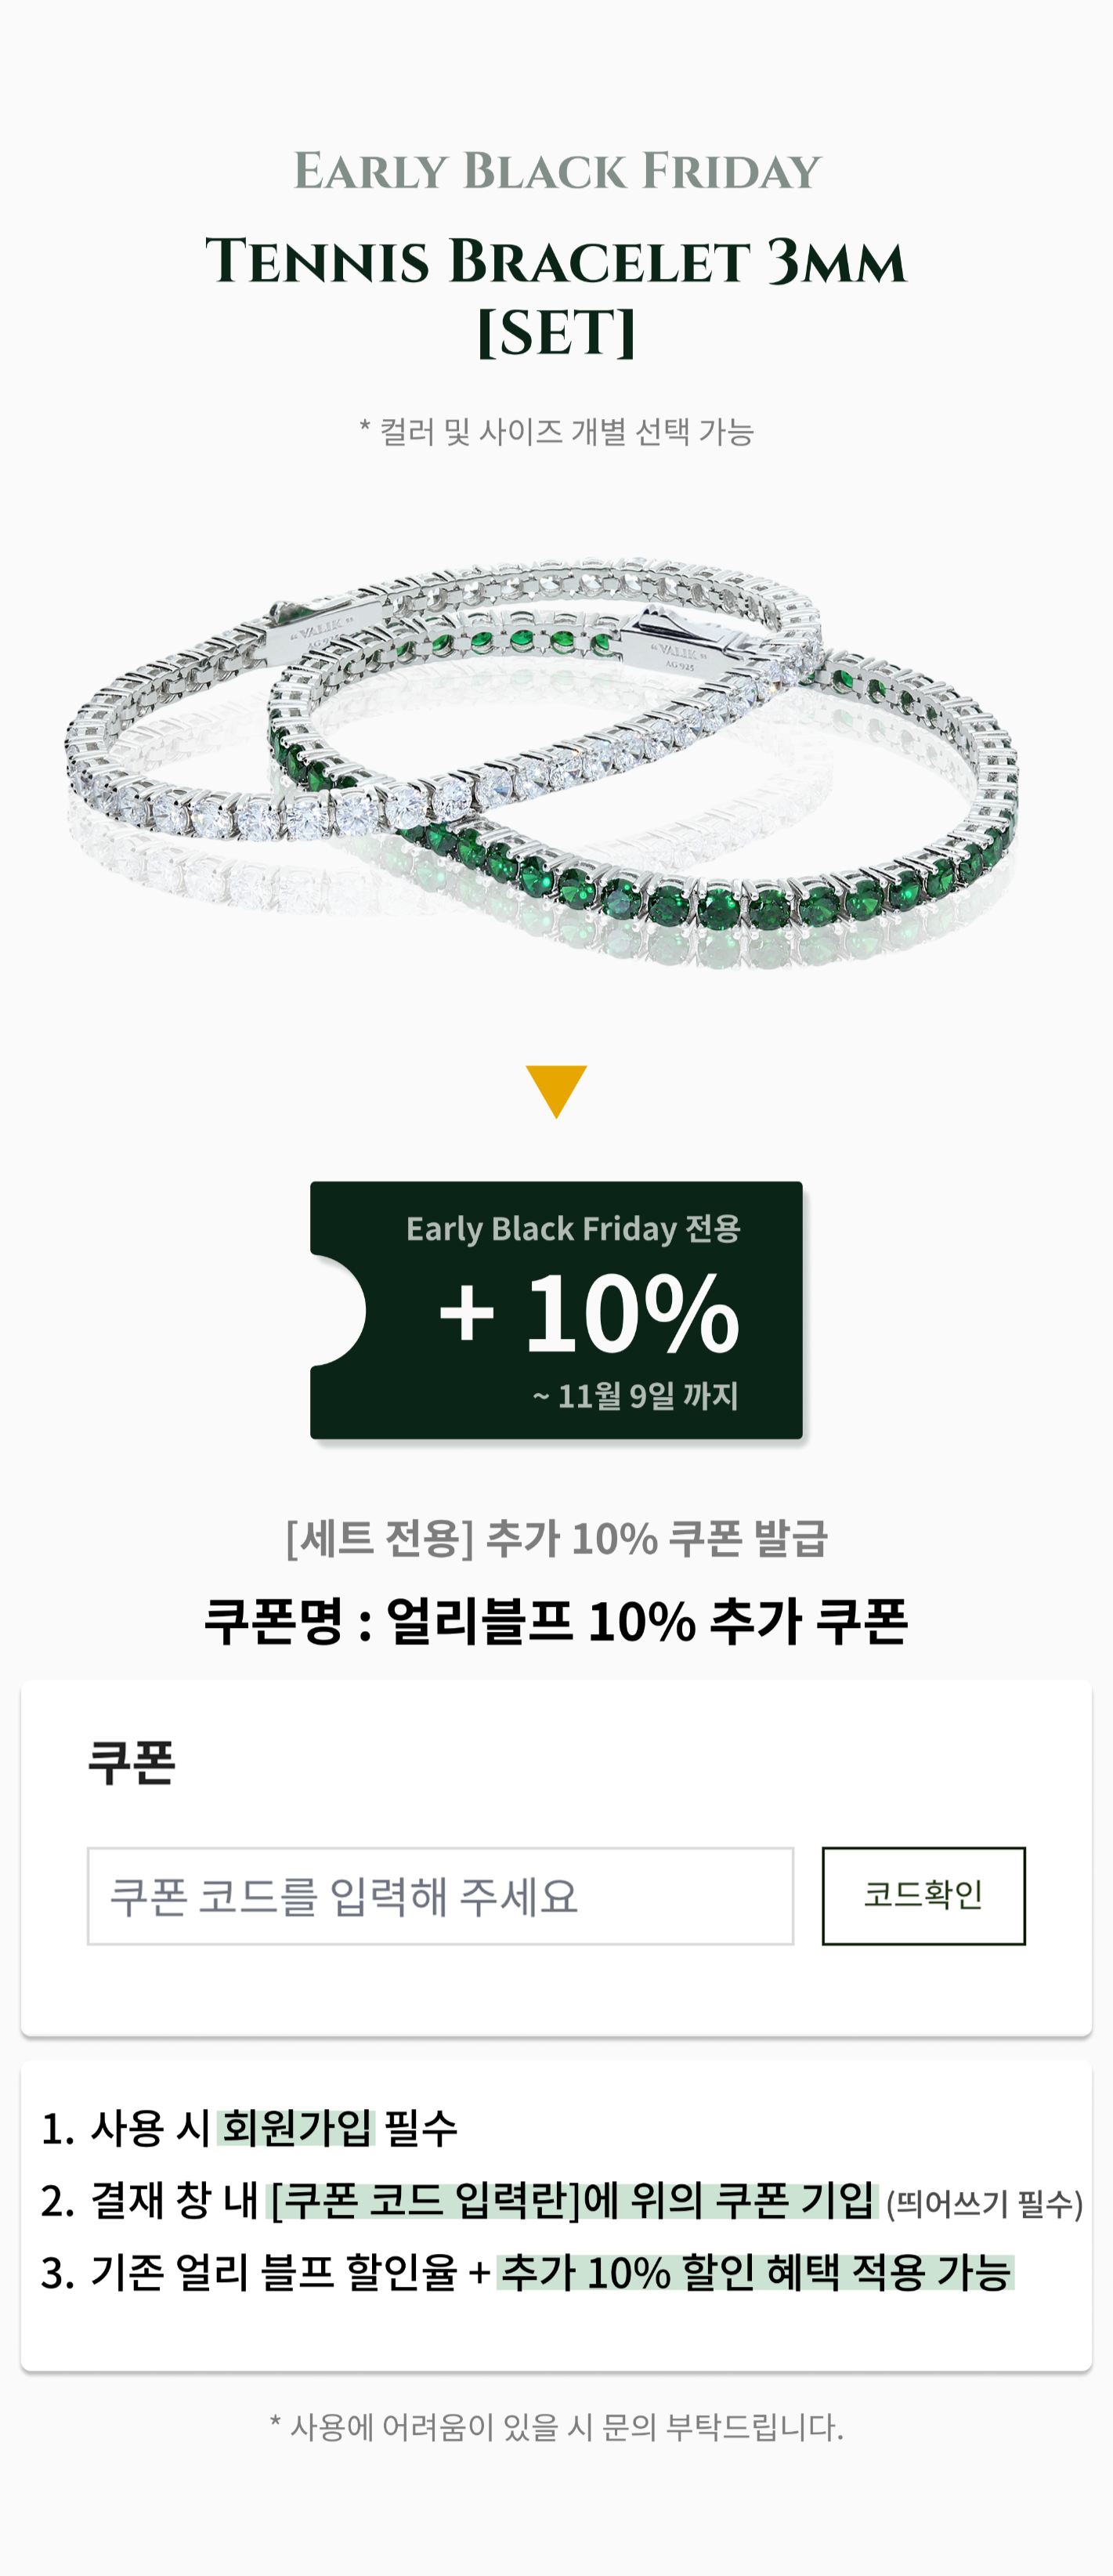The height and width of the screenshot is (2576, 1113).
Task: Click the + 10% coupon text
Action: coord(590,1312)
